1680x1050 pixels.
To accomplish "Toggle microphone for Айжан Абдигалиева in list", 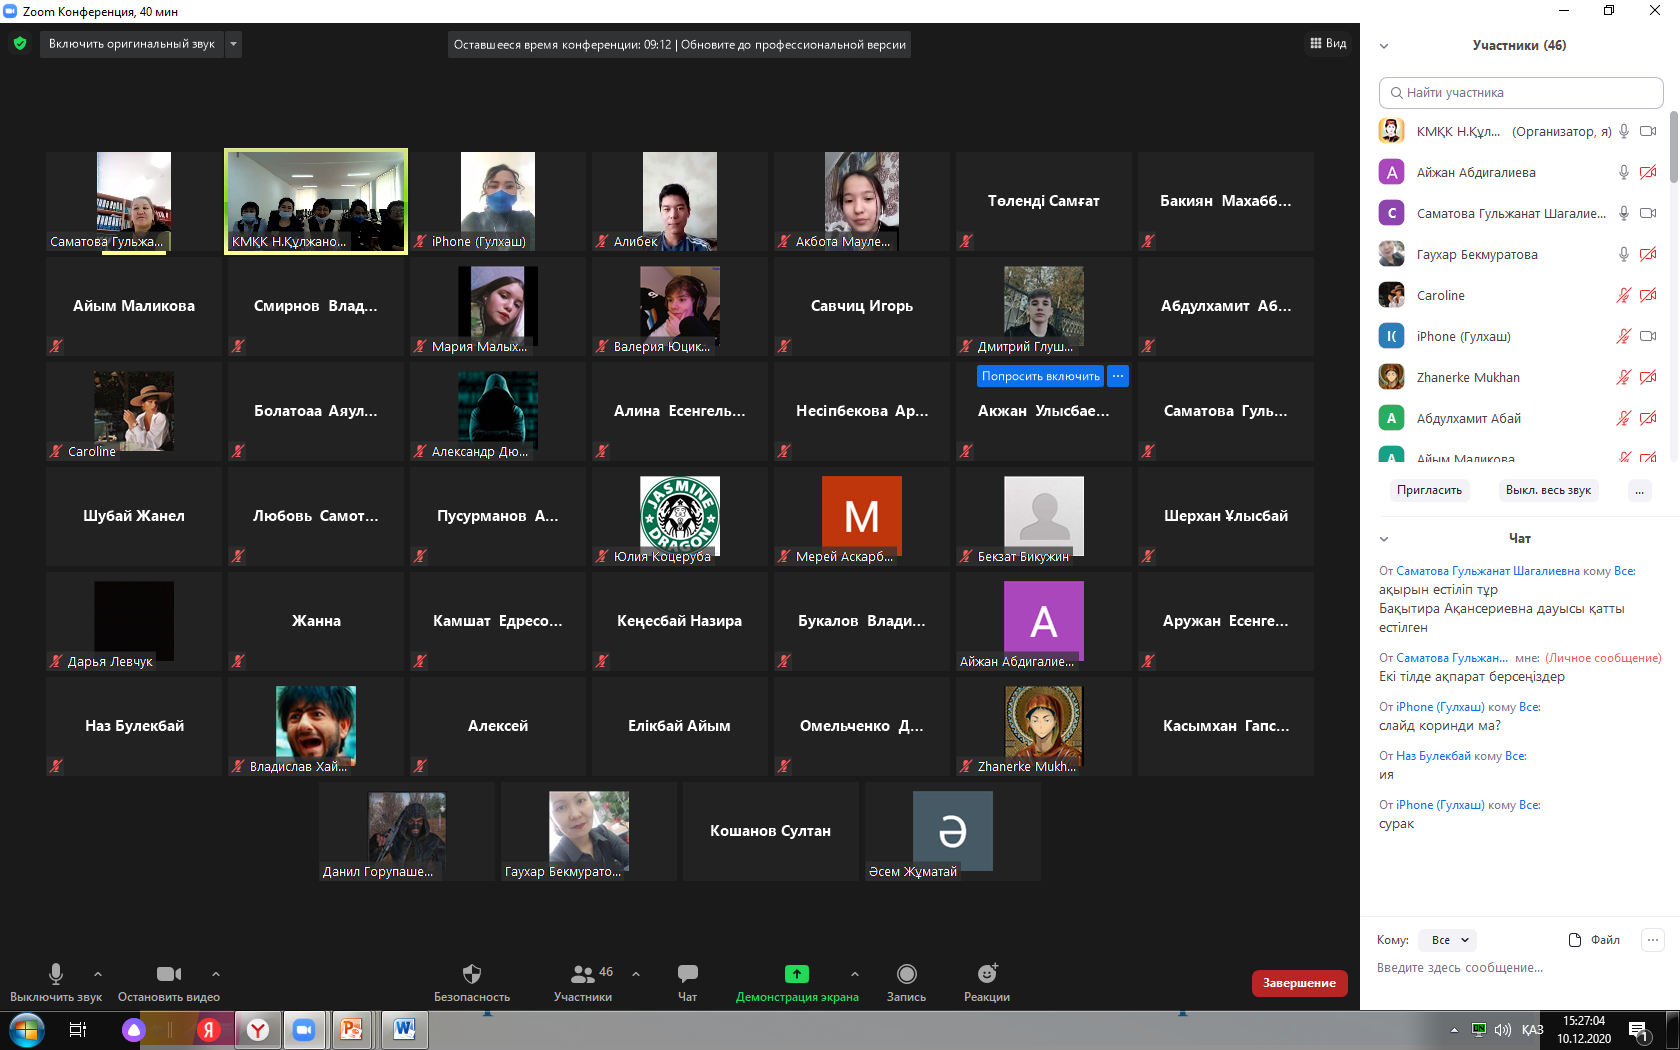I will click(x=1624, y=173).
